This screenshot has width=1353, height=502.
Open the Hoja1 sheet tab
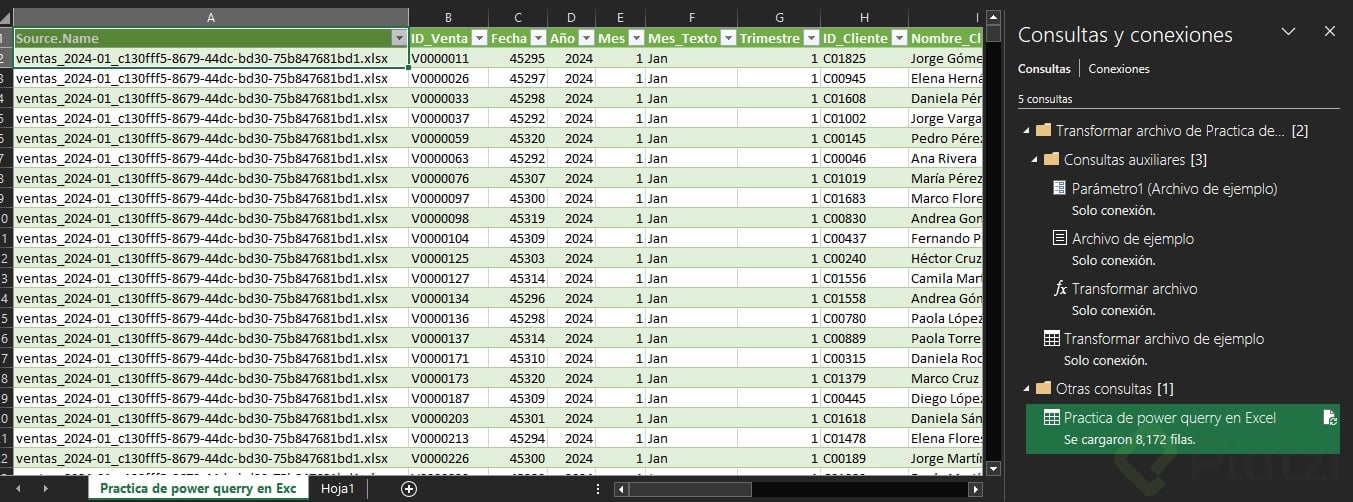click(337, 488)
